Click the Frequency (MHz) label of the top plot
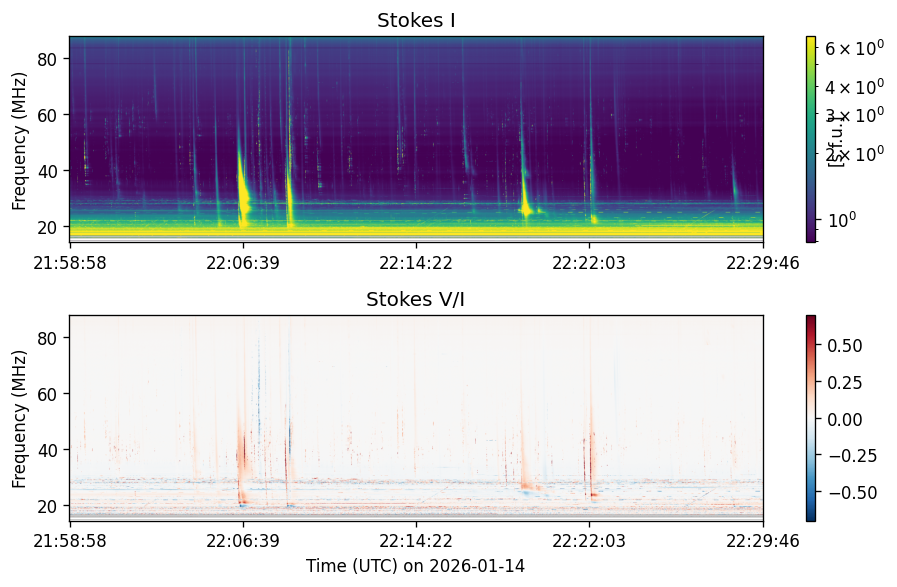Image resolution: width=897 pixels, height=587 pixels. tap(19, 141)
